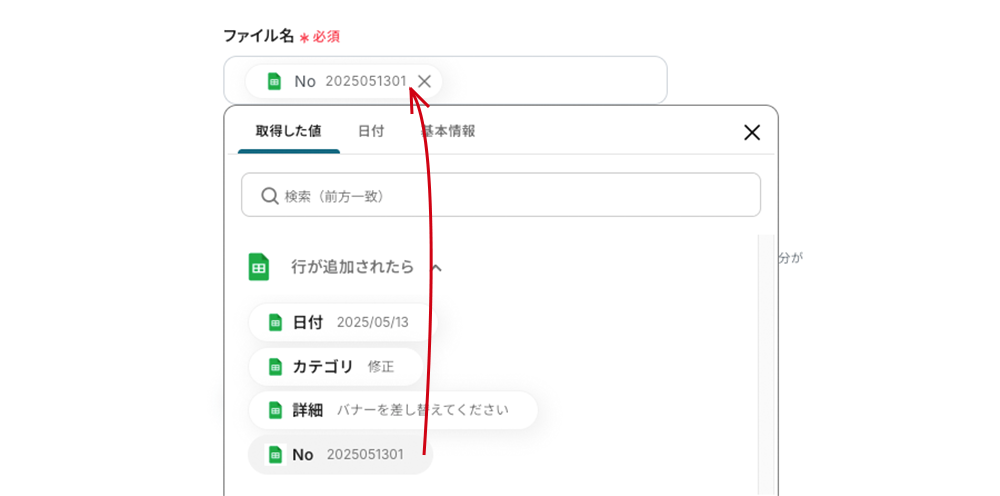Click the Sheets icon in the file name field chip

pos(275,81)
